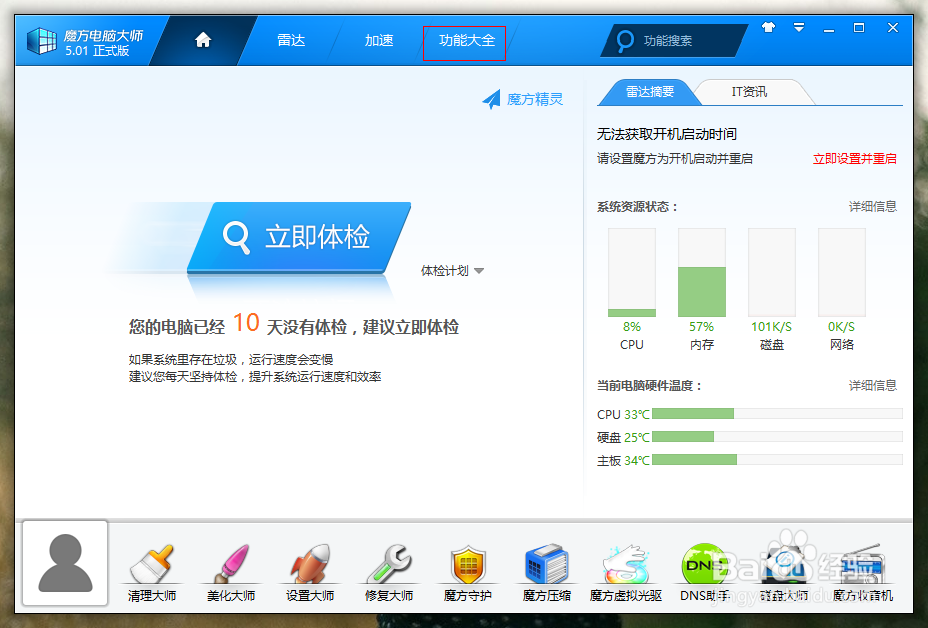The height and width of the screenshot is (628, 928).
Task: Click the 0K/S network value
Action: (x=842, y=327)
